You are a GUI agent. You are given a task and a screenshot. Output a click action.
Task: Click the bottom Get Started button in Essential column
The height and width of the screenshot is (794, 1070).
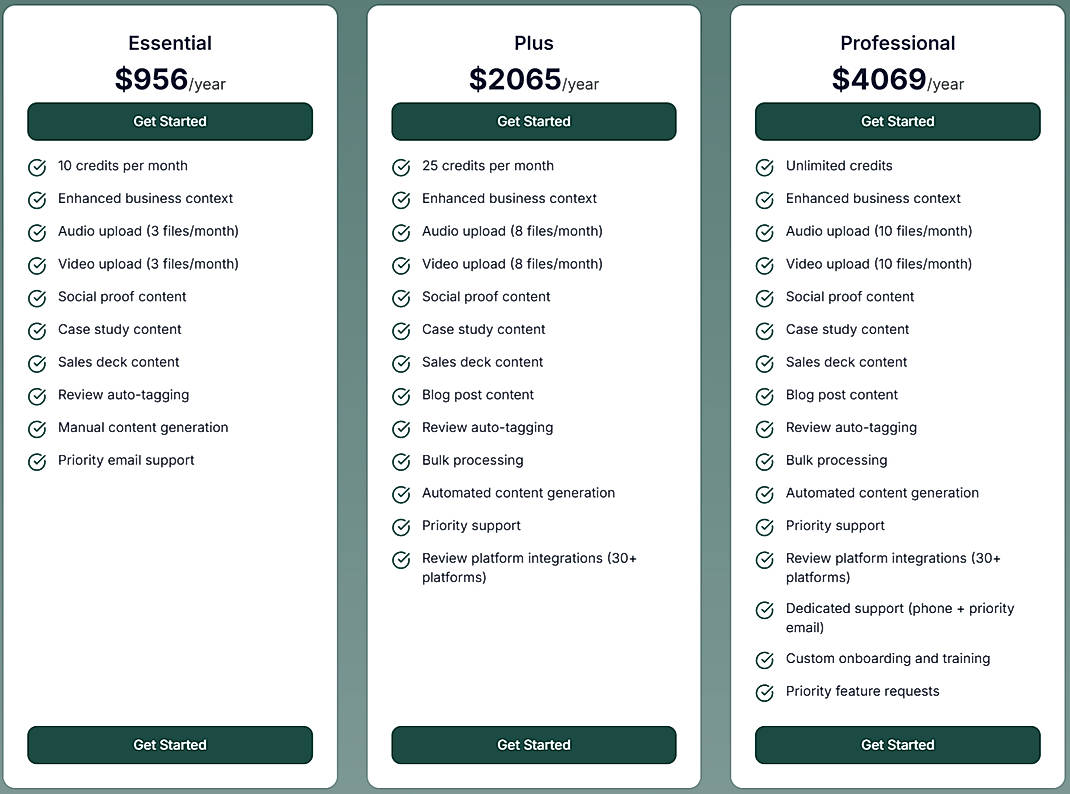tap(170, 745)
